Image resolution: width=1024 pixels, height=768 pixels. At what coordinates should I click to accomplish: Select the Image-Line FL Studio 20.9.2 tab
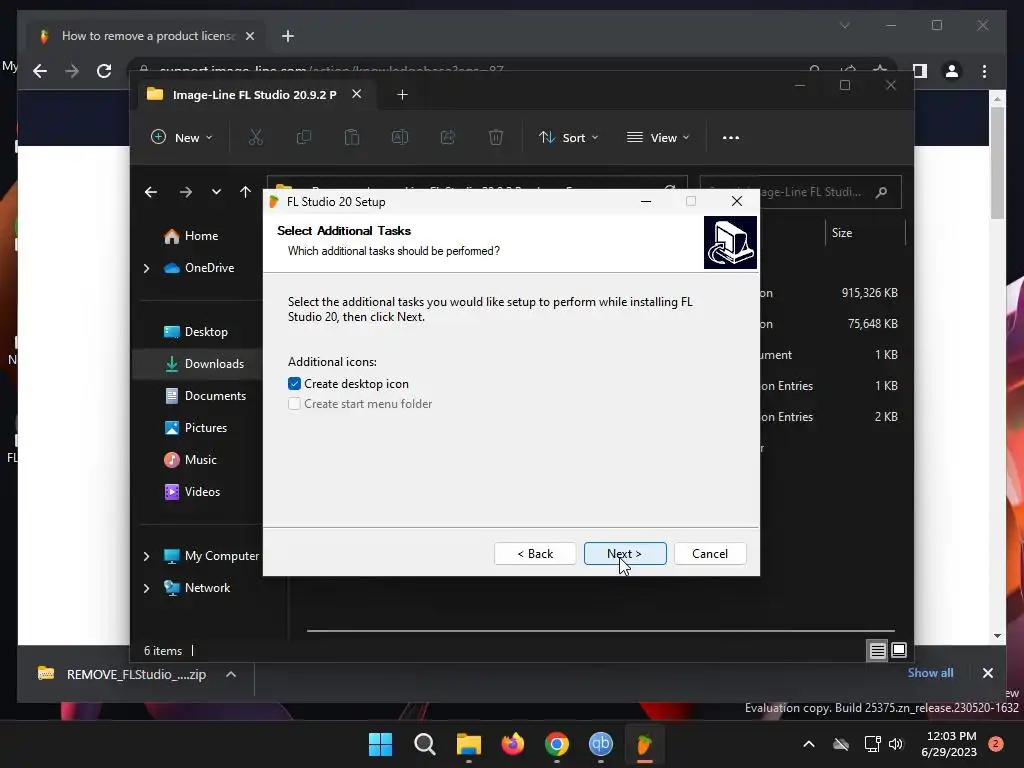pyautogui.click(x=254, y=95)
